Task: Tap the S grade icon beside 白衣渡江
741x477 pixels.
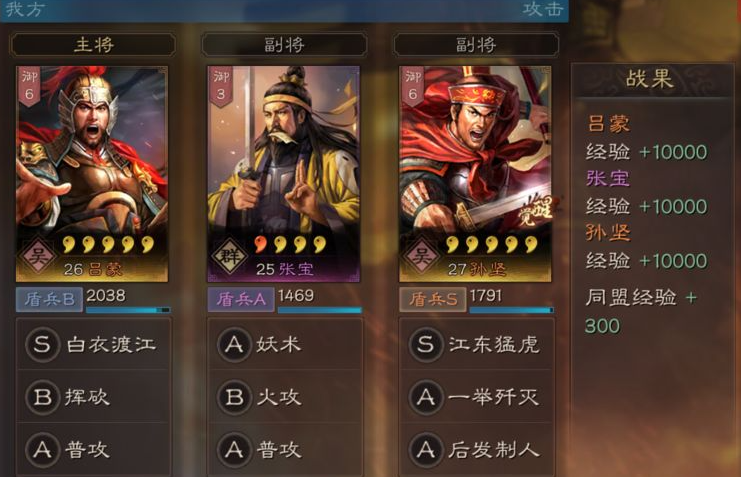Action: (42, 344)
